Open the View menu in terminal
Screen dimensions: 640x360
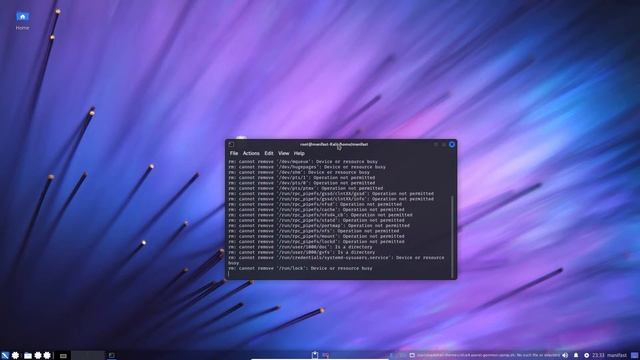coord(284,153)
